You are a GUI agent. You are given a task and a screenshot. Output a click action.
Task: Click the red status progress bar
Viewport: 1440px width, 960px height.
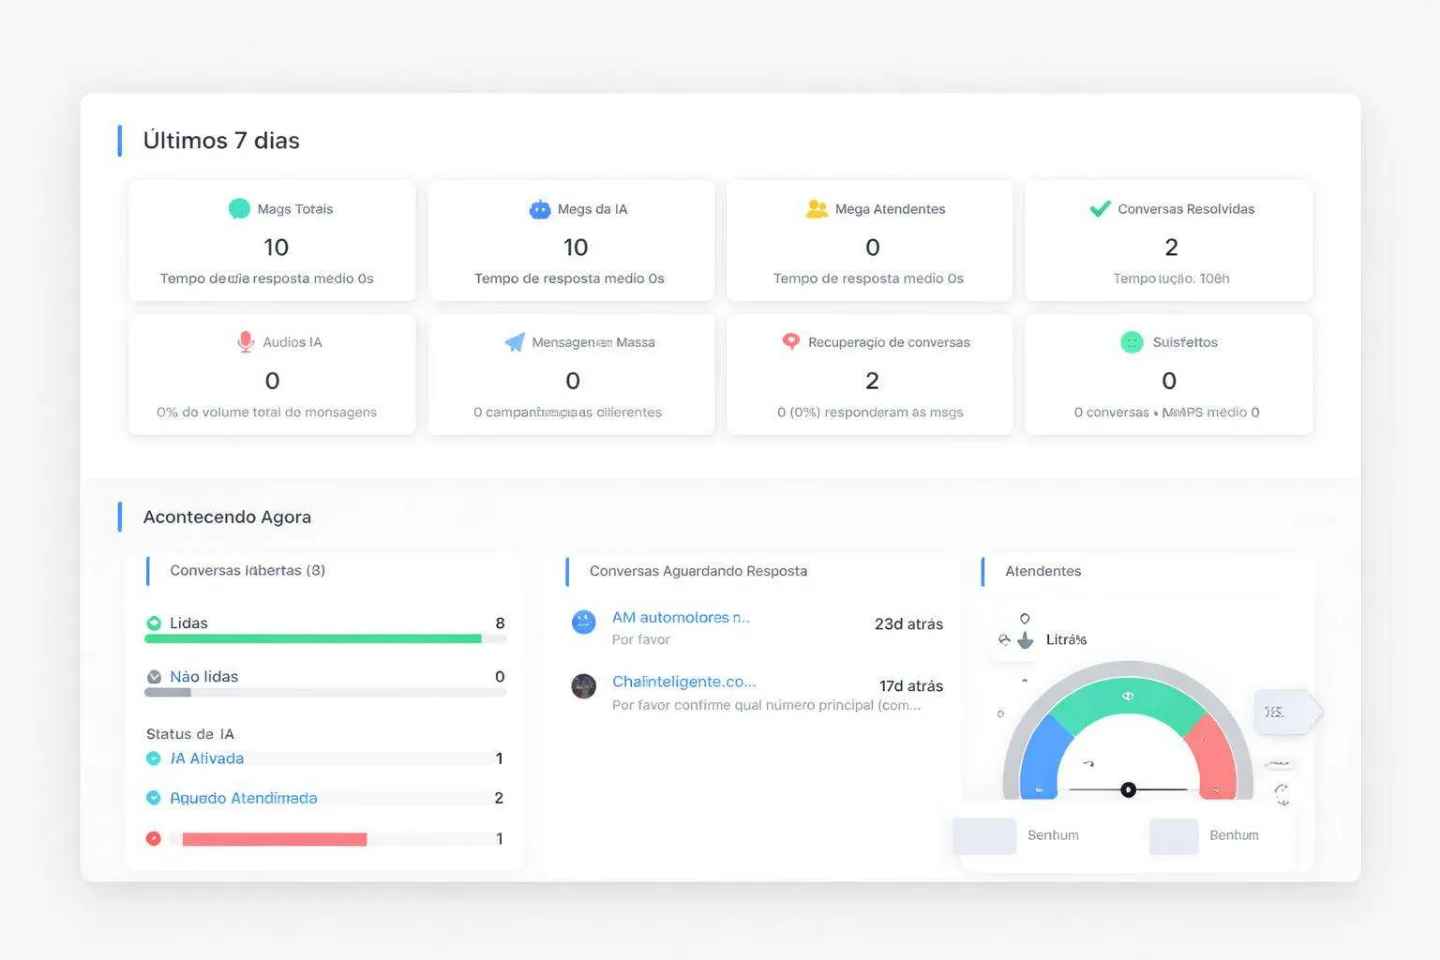click(274, 839)
